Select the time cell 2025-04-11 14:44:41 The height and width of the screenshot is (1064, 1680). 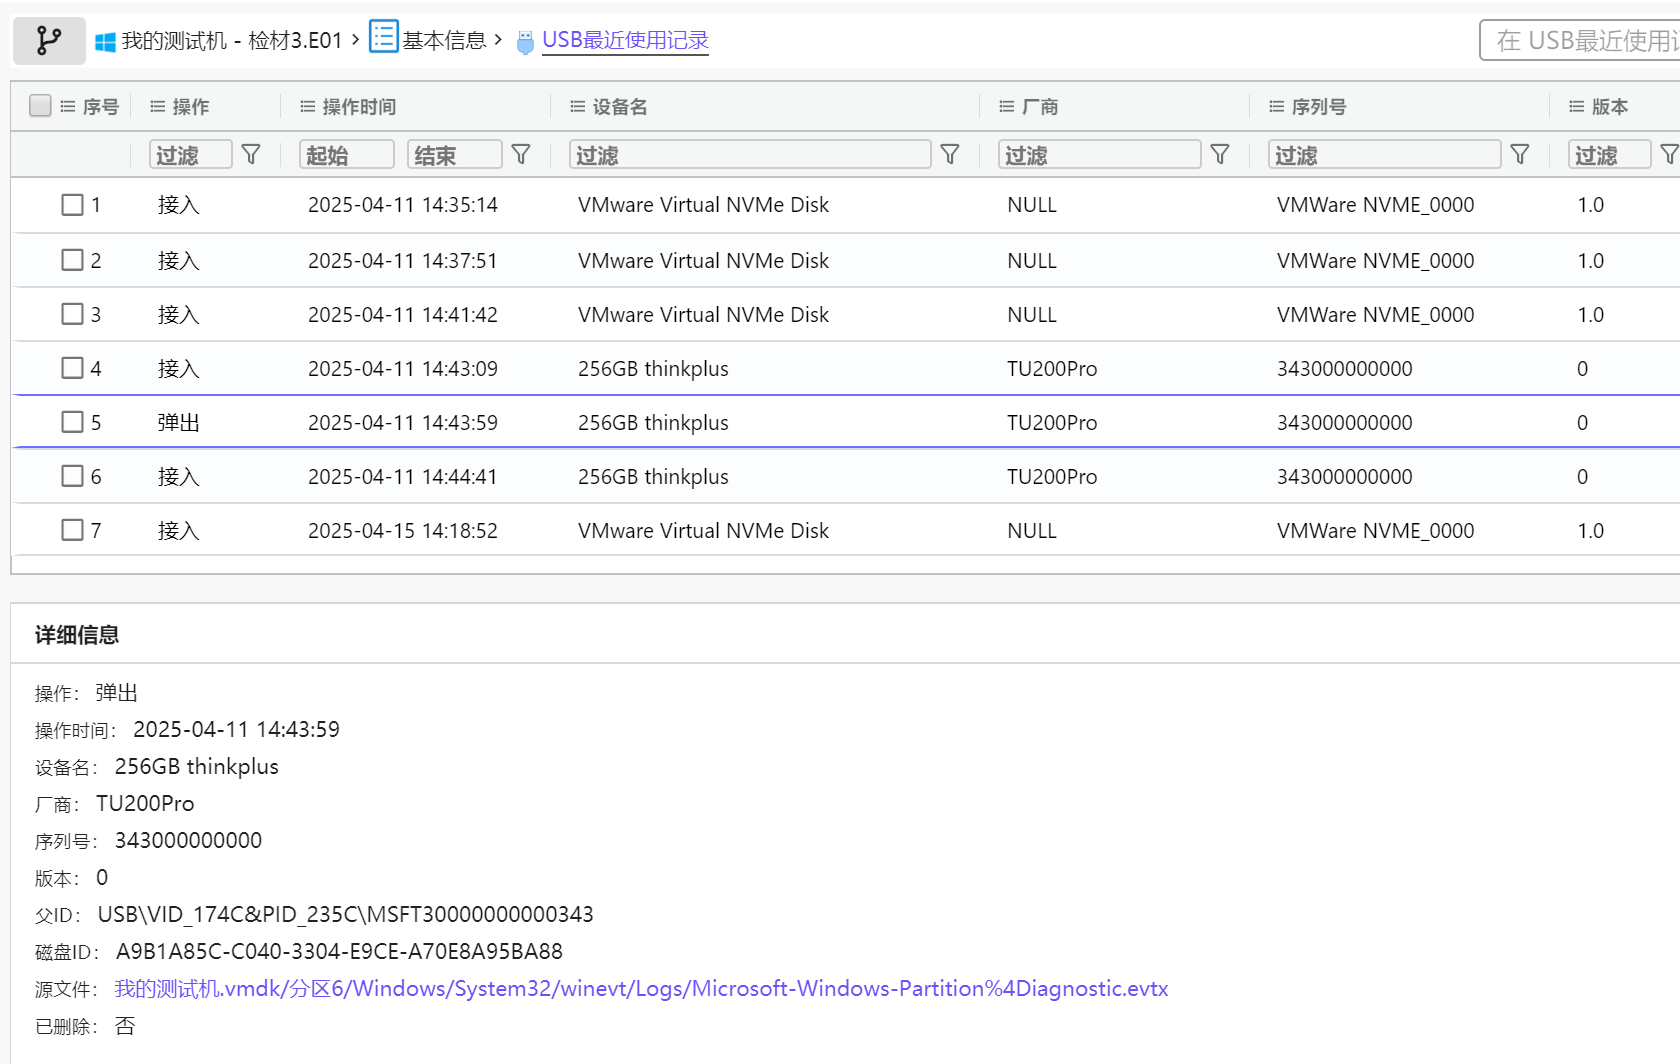(403, 476)
